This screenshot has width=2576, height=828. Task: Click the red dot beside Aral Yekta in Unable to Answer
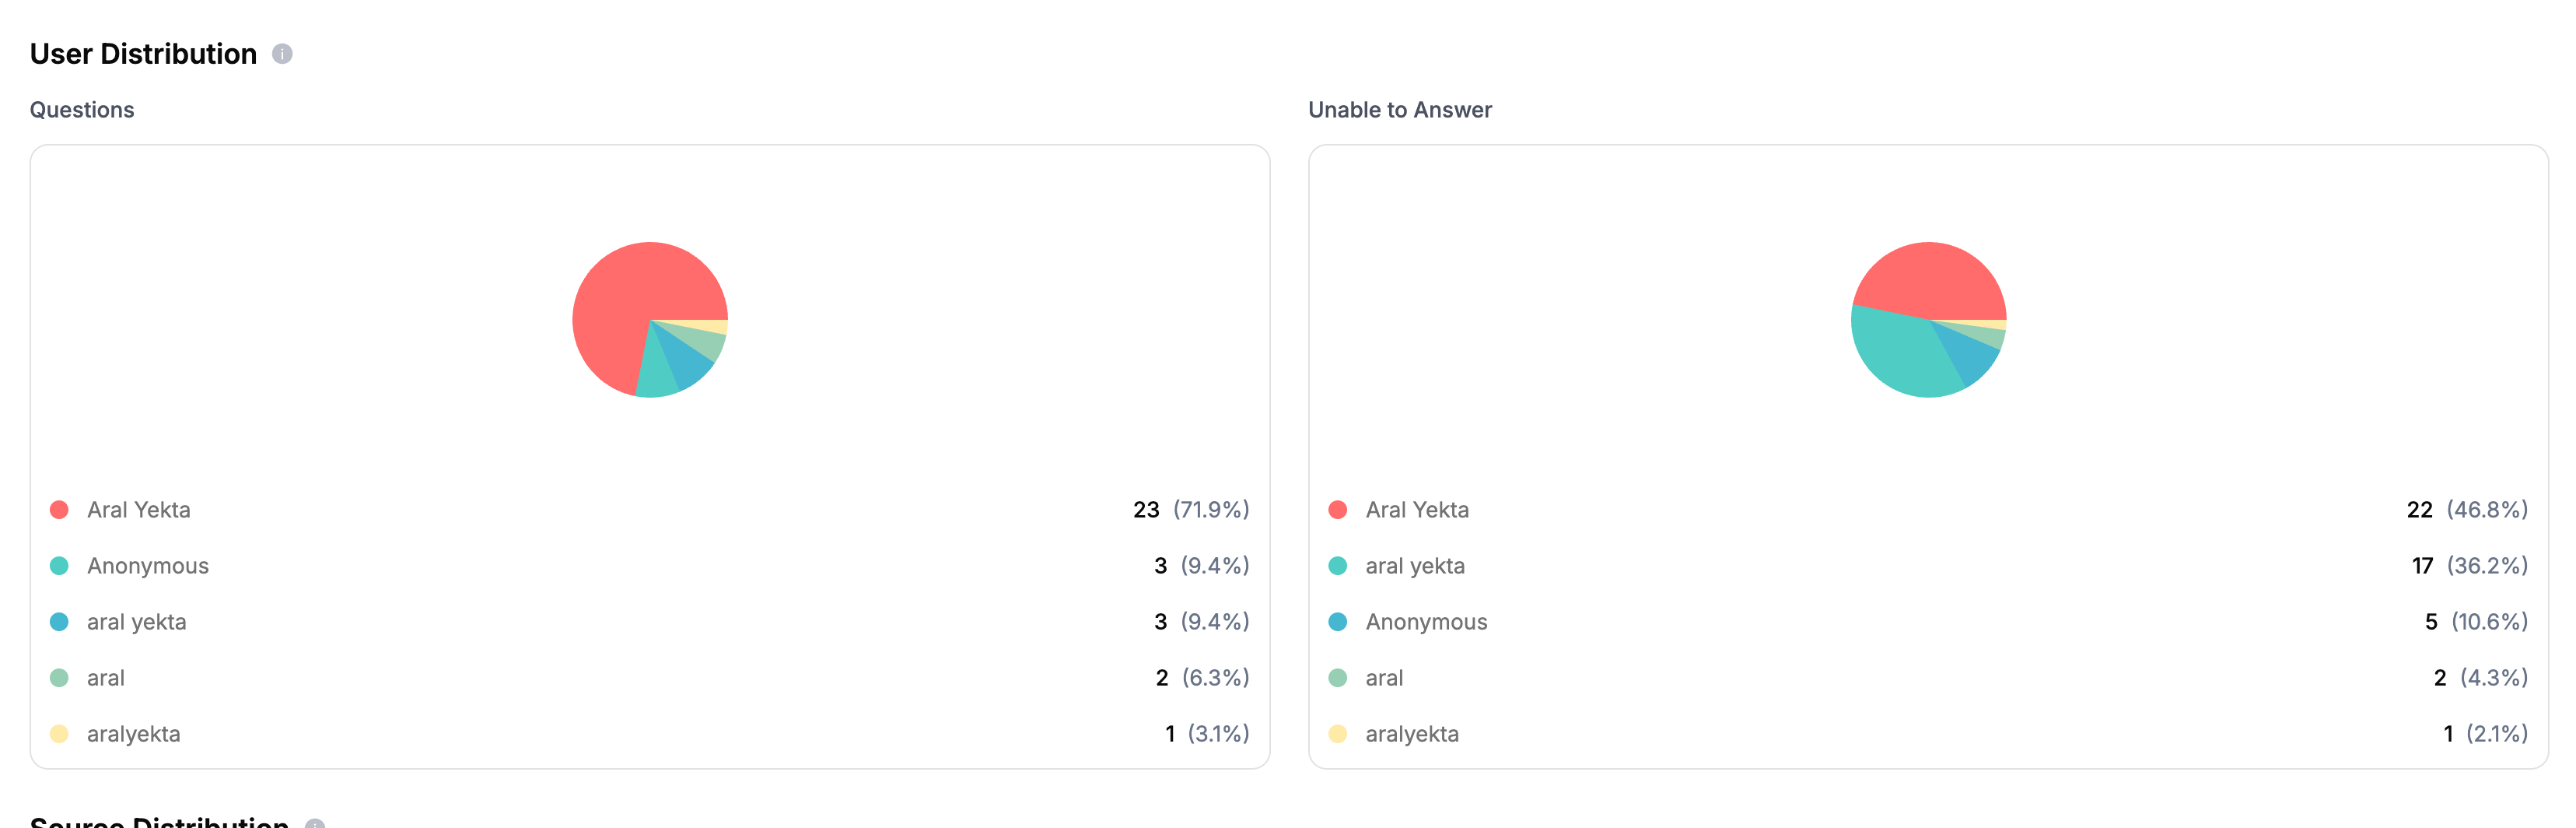coord(1338,509)
